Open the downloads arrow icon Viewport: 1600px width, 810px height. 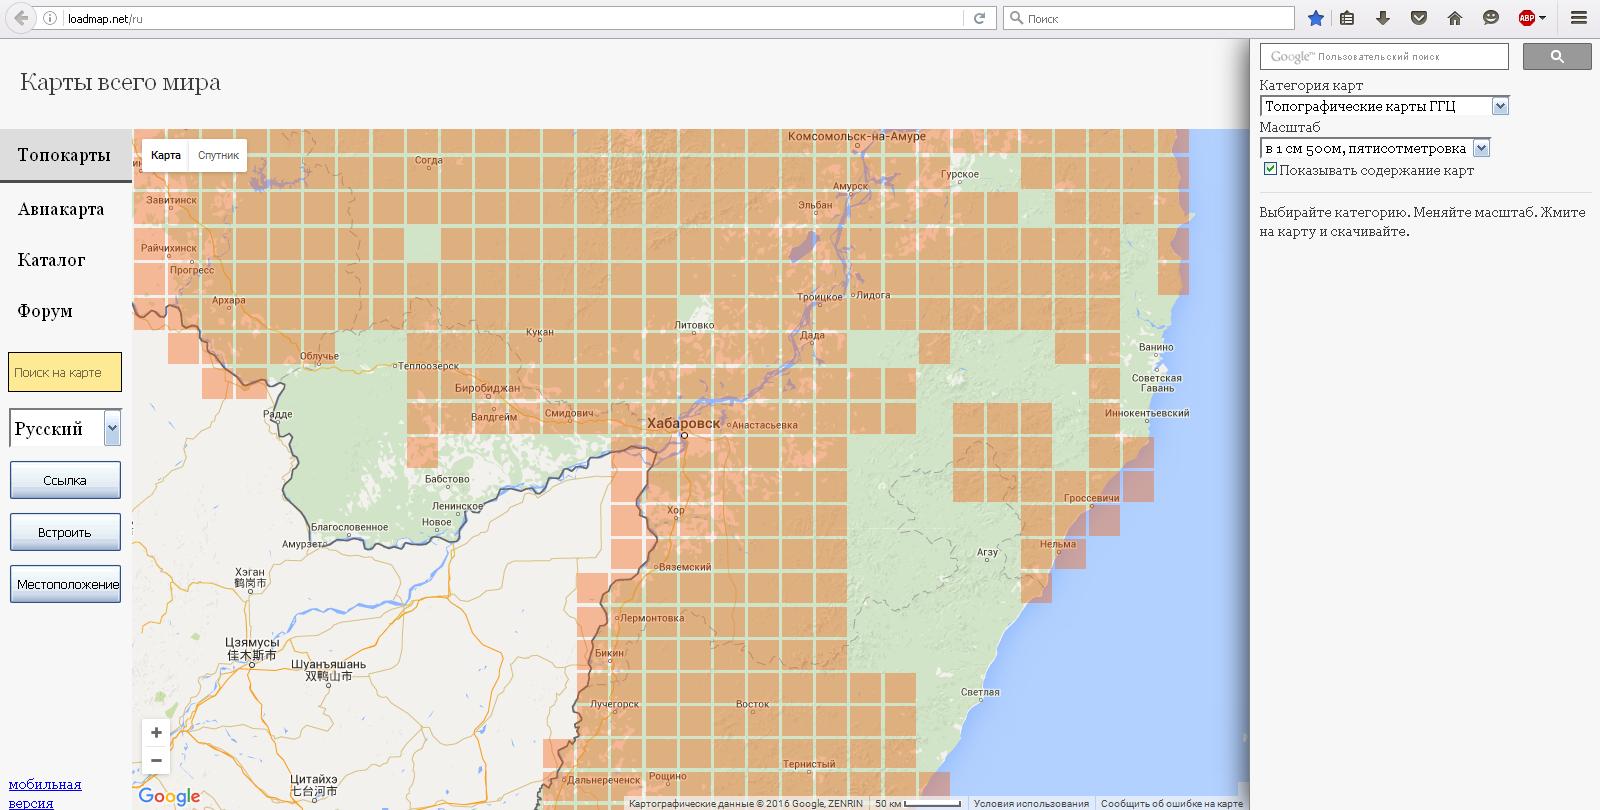pyautogui.click(x=1383, y=18)
